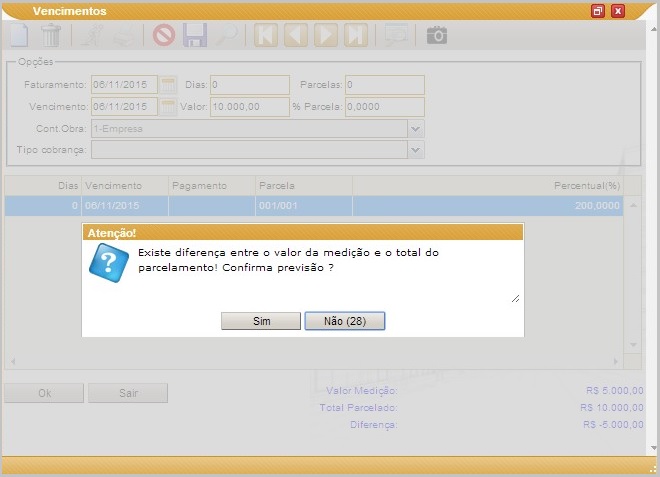The height and width of the screenshot is (477, 660).
Task: Click the new document icon in the toolbar
Action: tap(19, 35)
